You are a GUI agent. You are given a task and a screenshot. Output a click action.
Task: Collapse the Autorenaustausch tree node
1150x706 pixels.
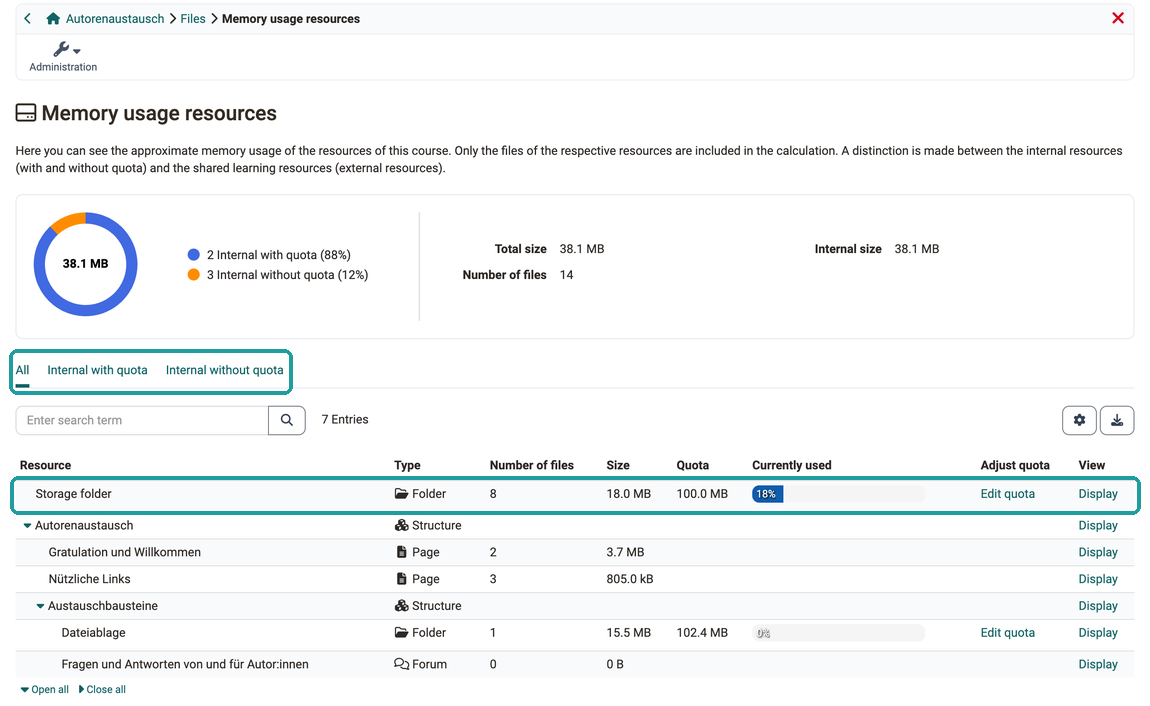pos(27,526)
